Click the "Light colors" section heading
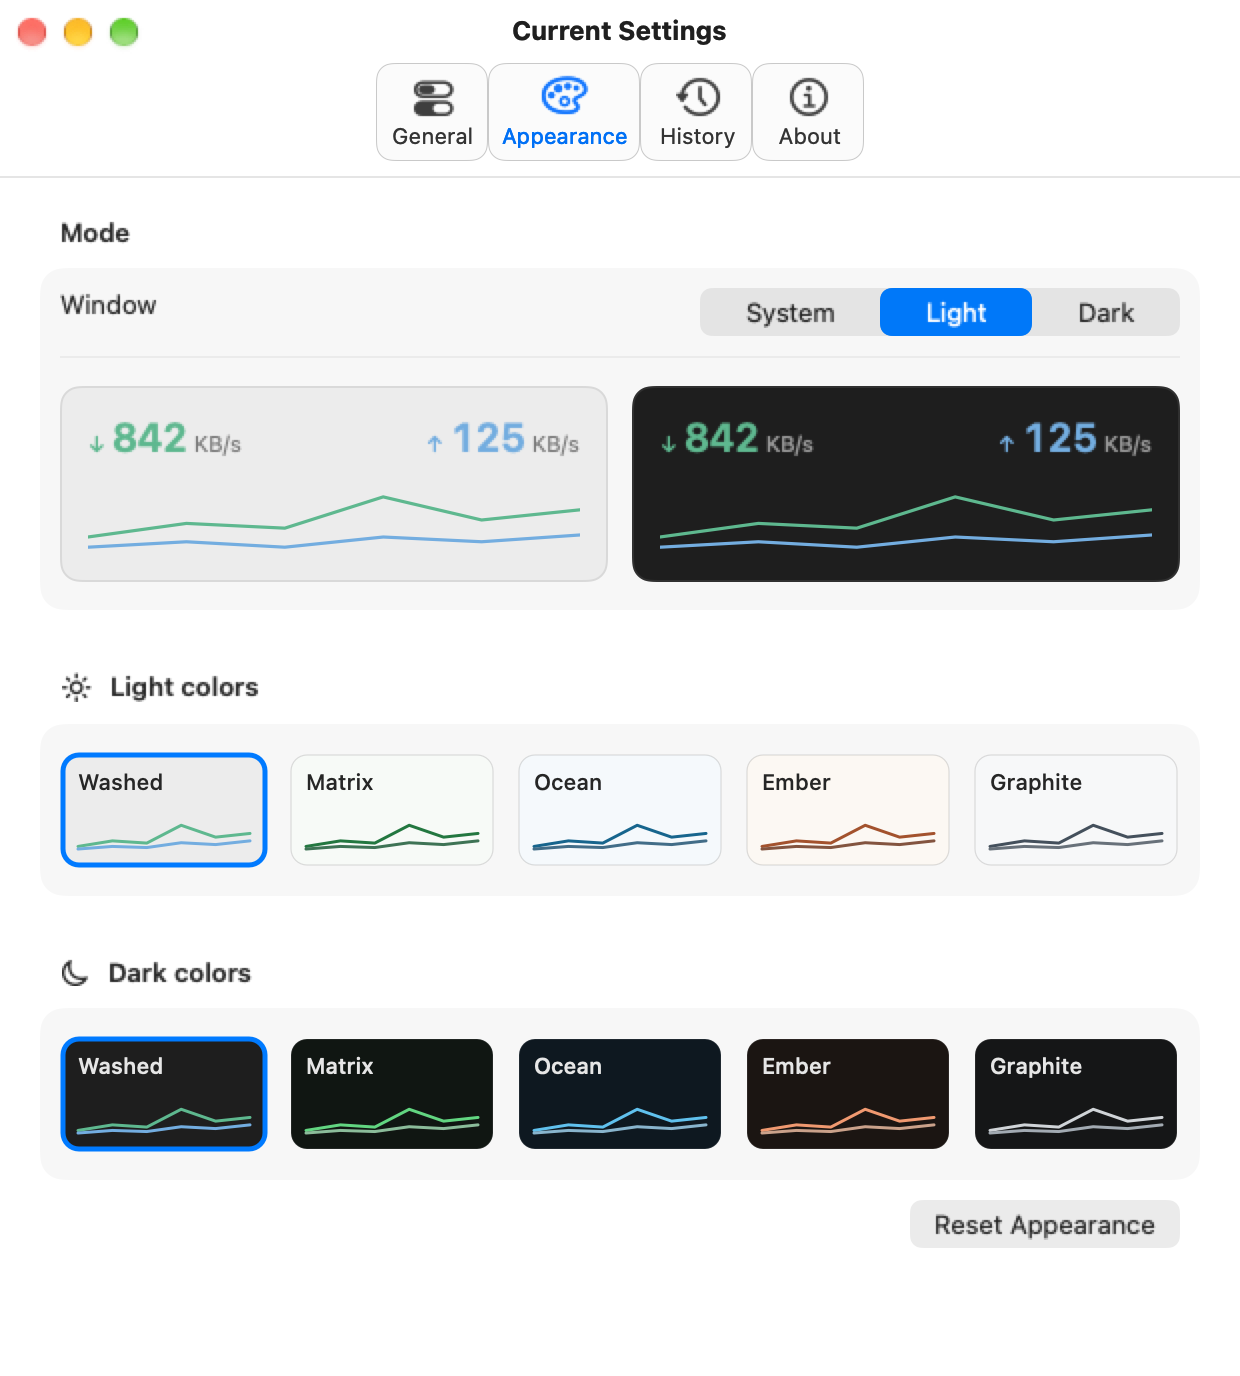The image size is (1240, 1376). click(184, 687)
